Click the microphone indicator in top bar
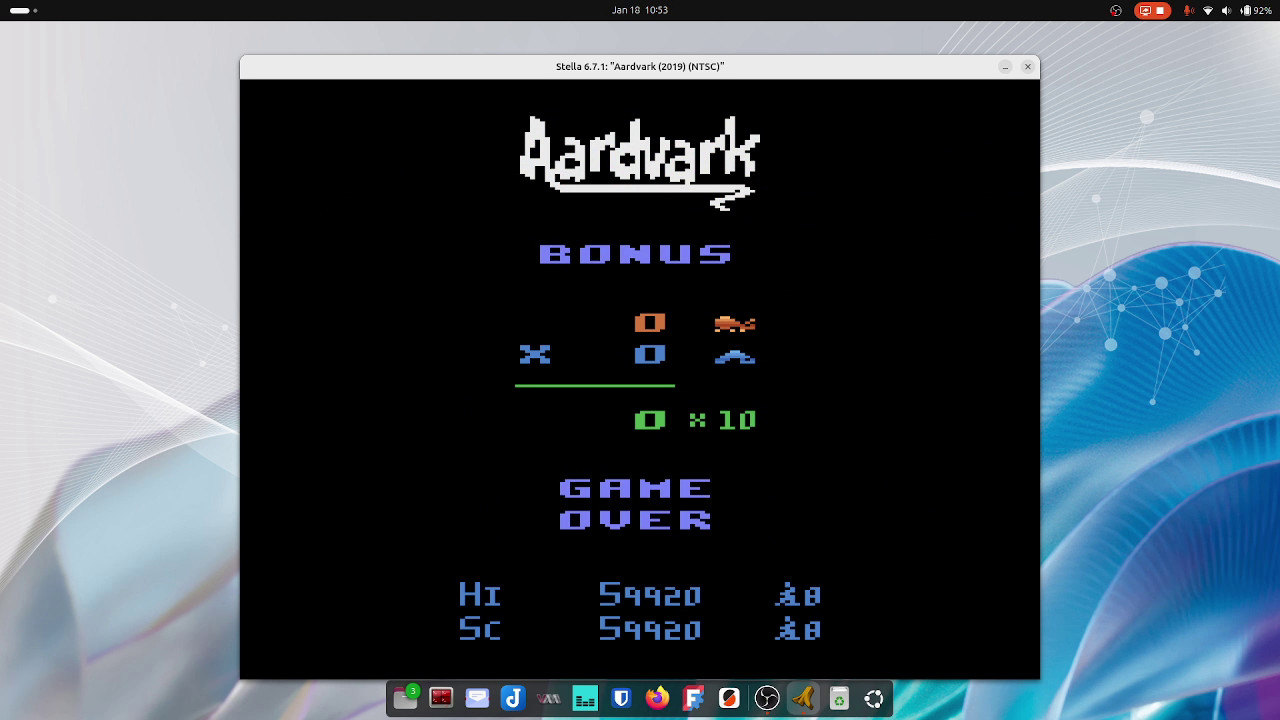 (1189, 10)
